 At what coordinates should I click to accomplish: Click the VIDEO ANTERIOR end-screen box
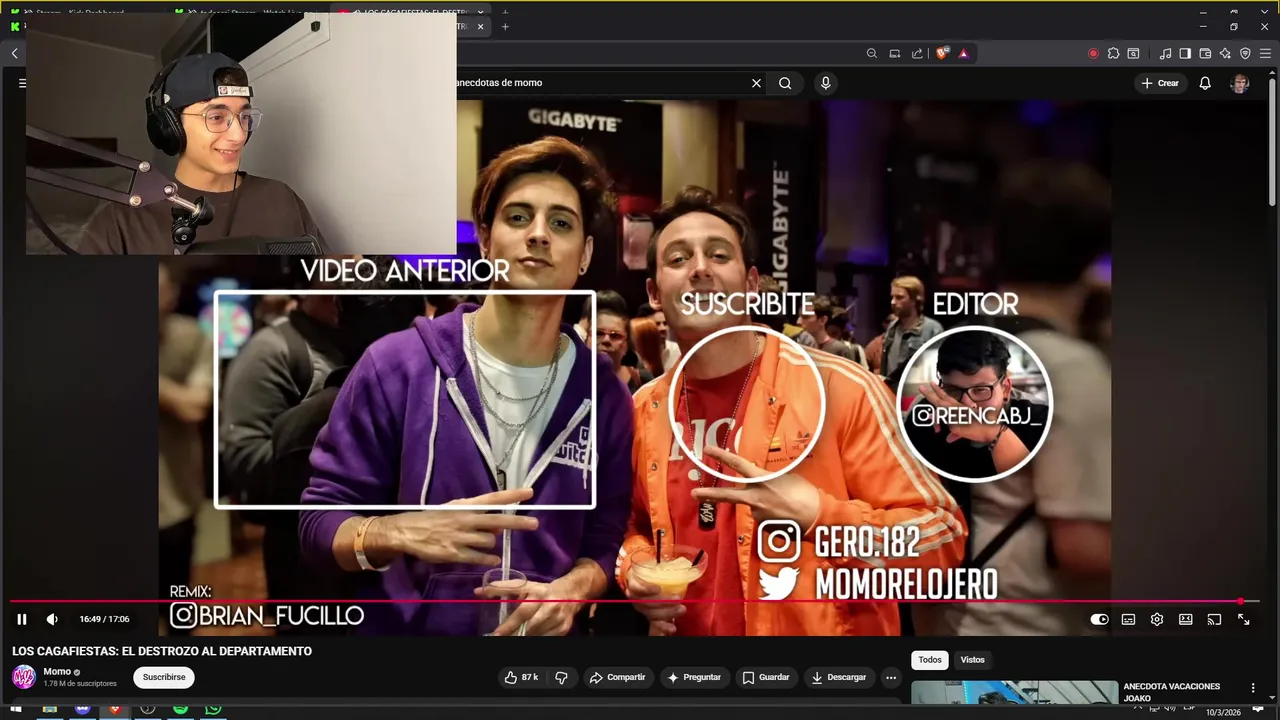click(x=405, y=400)
